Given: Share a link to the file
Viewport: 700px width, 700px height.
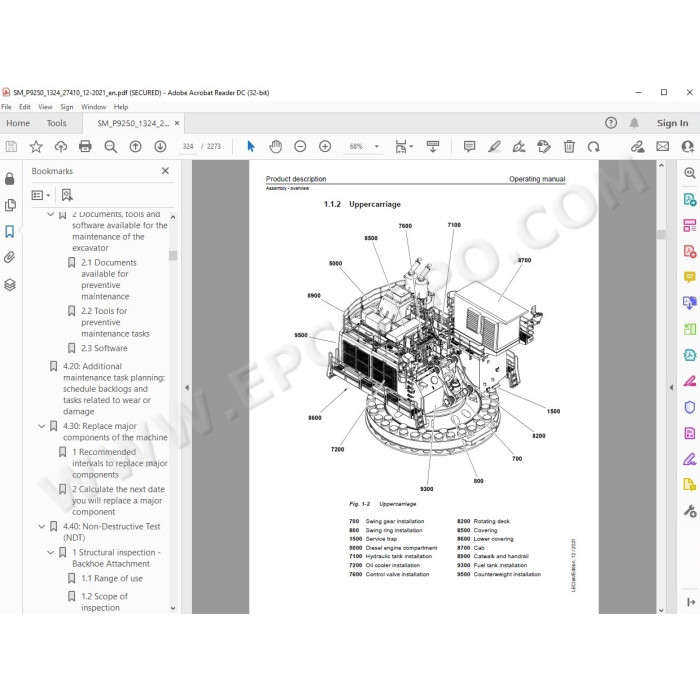Looking at the screenshot, I should click(x=638, y=146).
